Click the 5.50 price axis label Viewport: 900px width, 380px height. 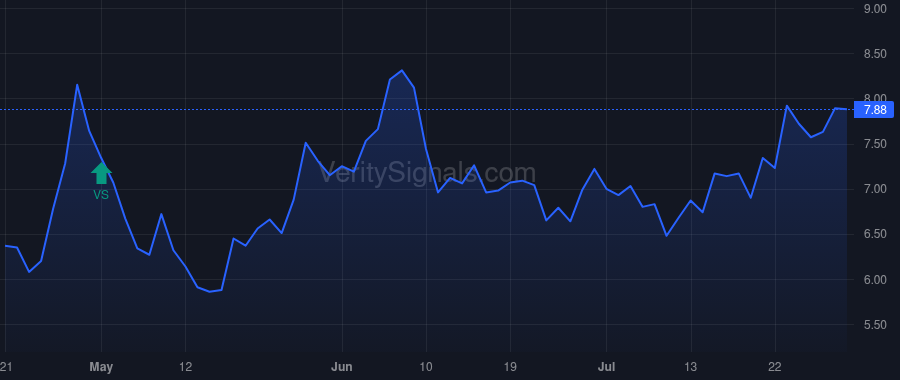coord(875,325)
